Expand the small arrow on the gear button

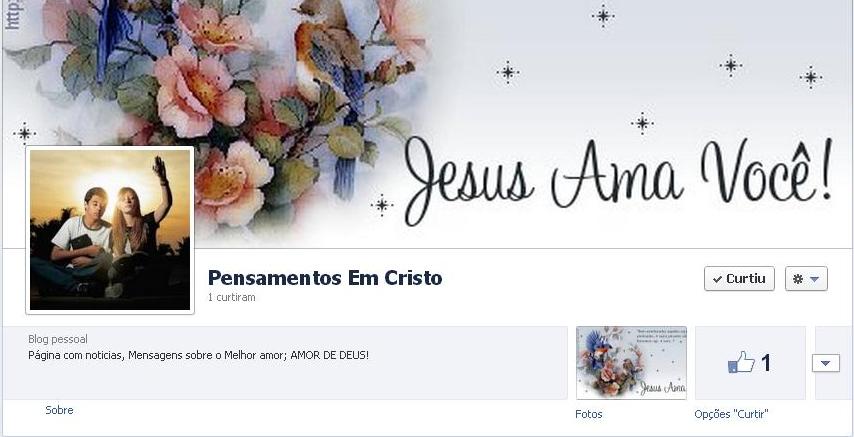coord(814,279)
